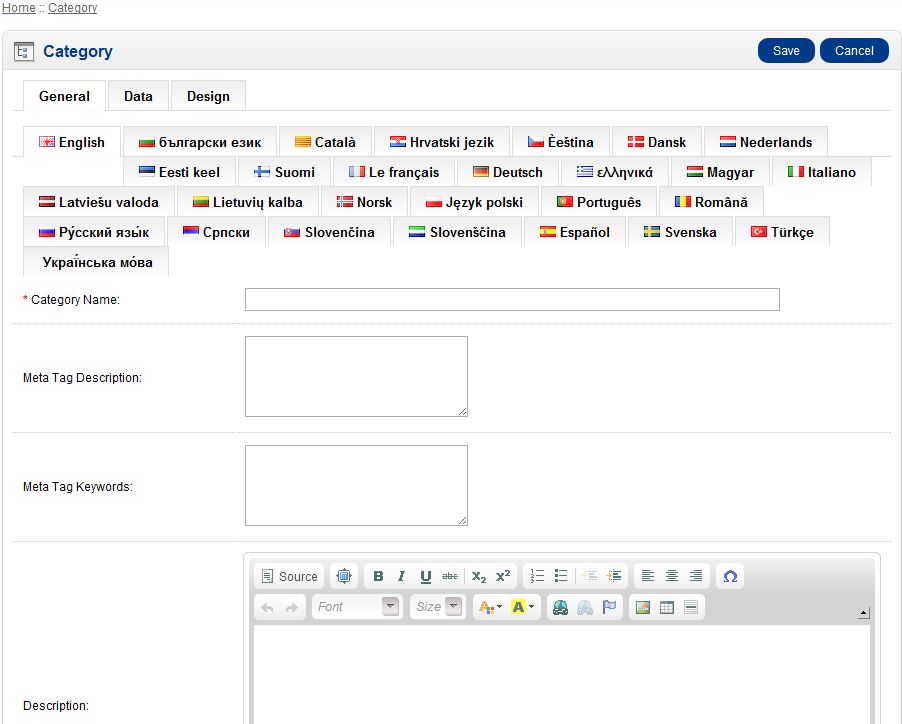Apply strikethrough formatting
902x724 pixels.
pos(450,576)
